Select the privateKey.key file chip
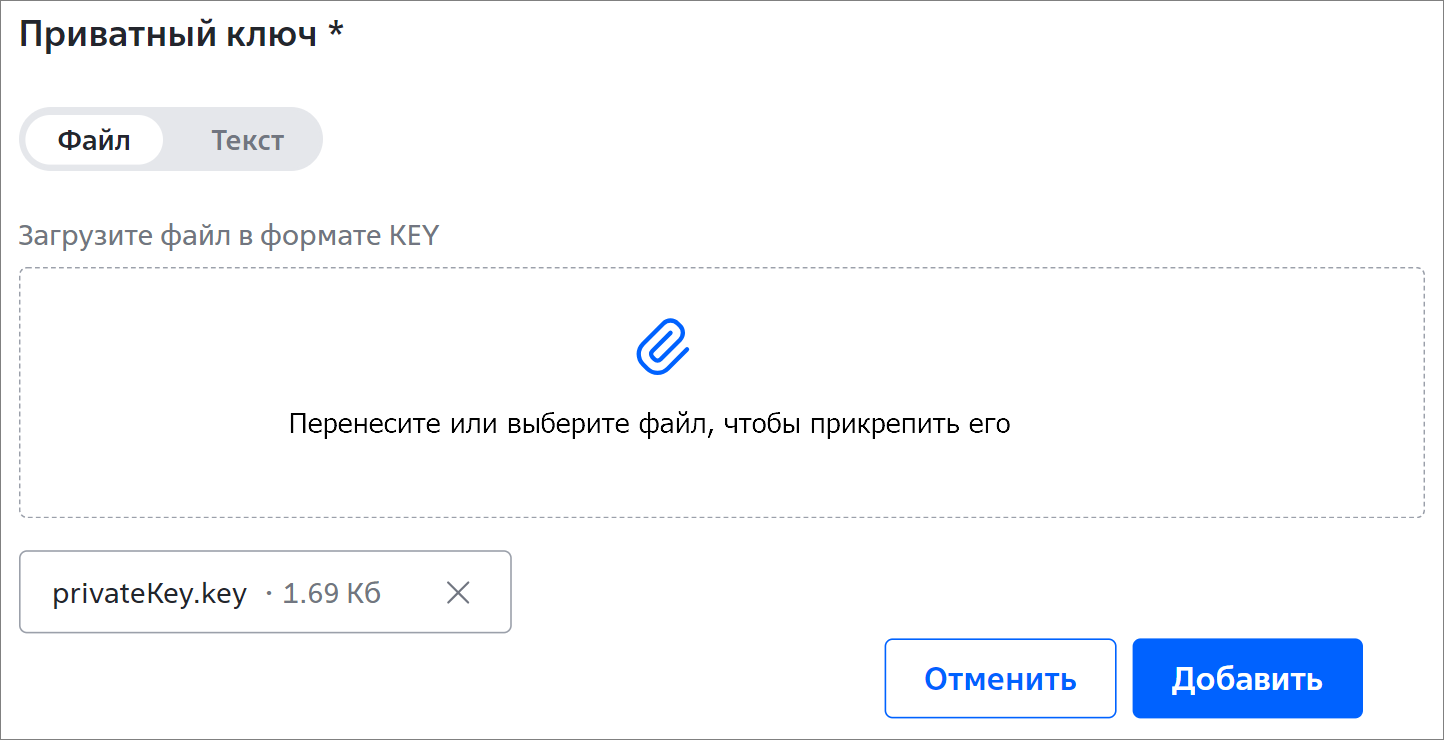1444x740 pixels. click(x=265, y=592)
